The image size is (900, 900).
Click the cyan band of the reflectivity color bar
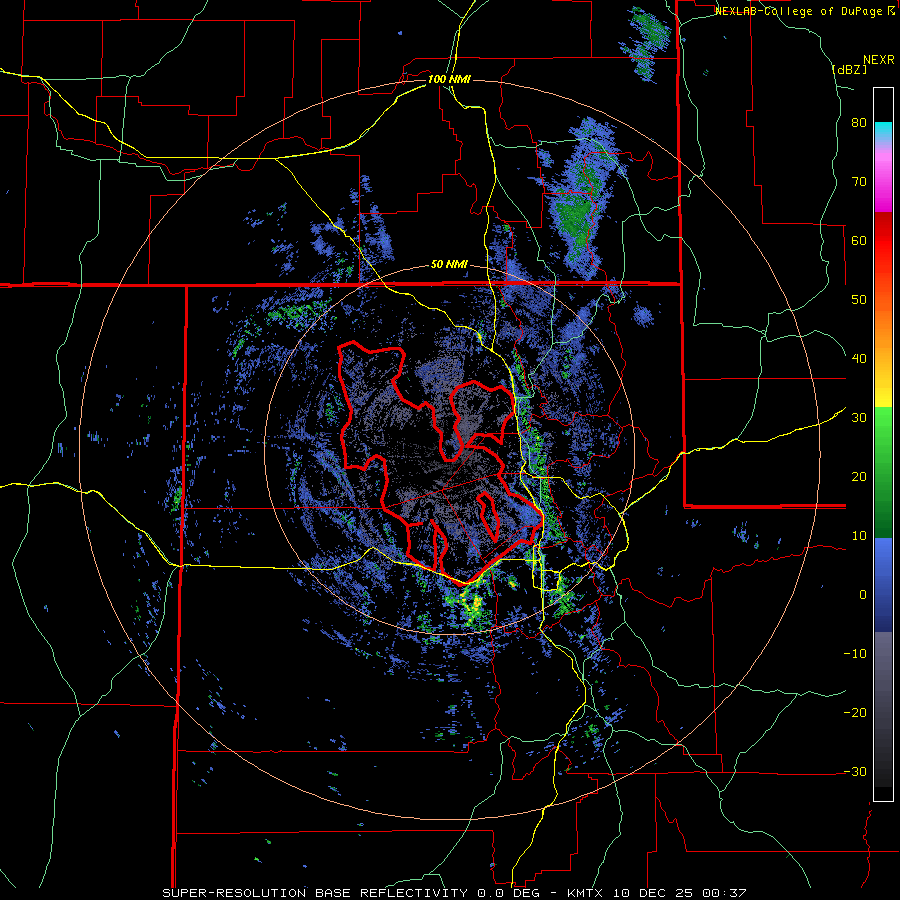point(883,130)
